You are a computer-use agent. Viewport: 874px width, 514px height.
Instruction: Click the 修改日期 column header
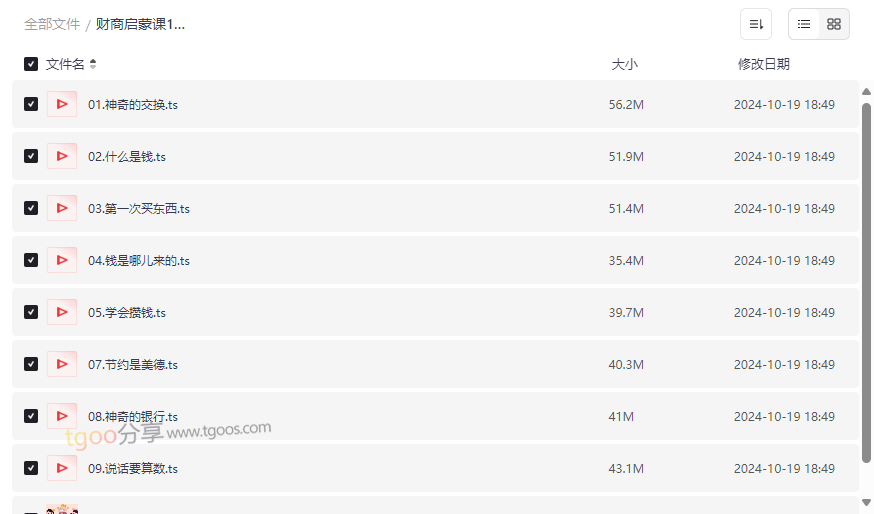coord(764,64)
